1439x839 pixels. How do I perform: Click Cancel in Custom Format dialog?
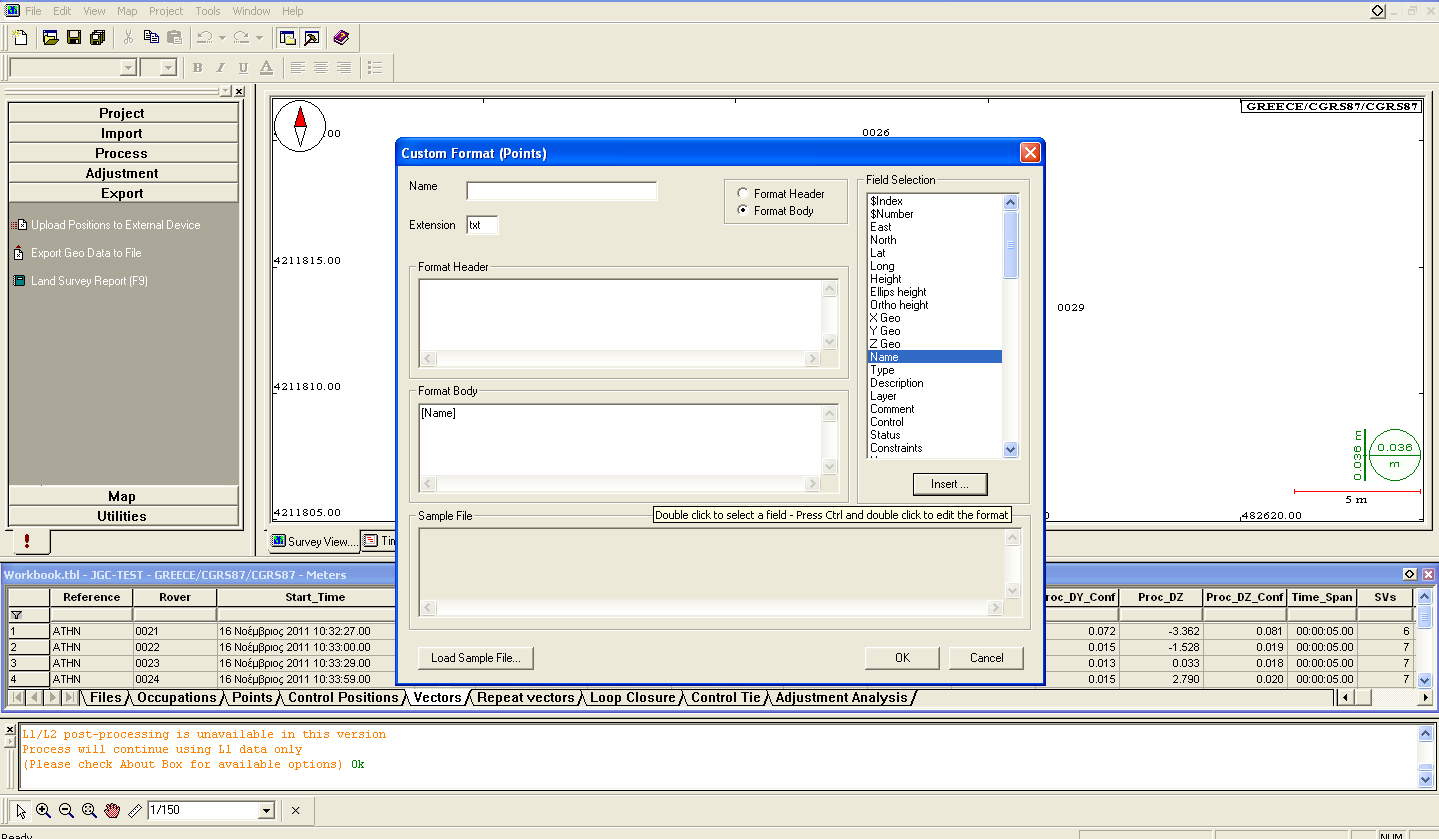(x=987, y=658)
